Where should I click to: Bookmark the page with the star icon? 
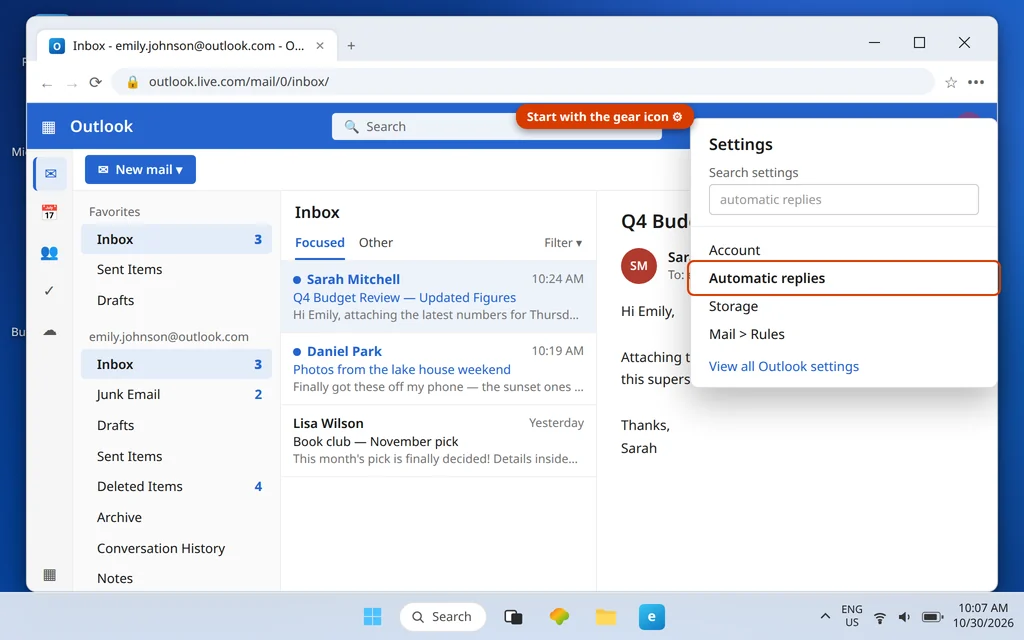pos(951,82)
